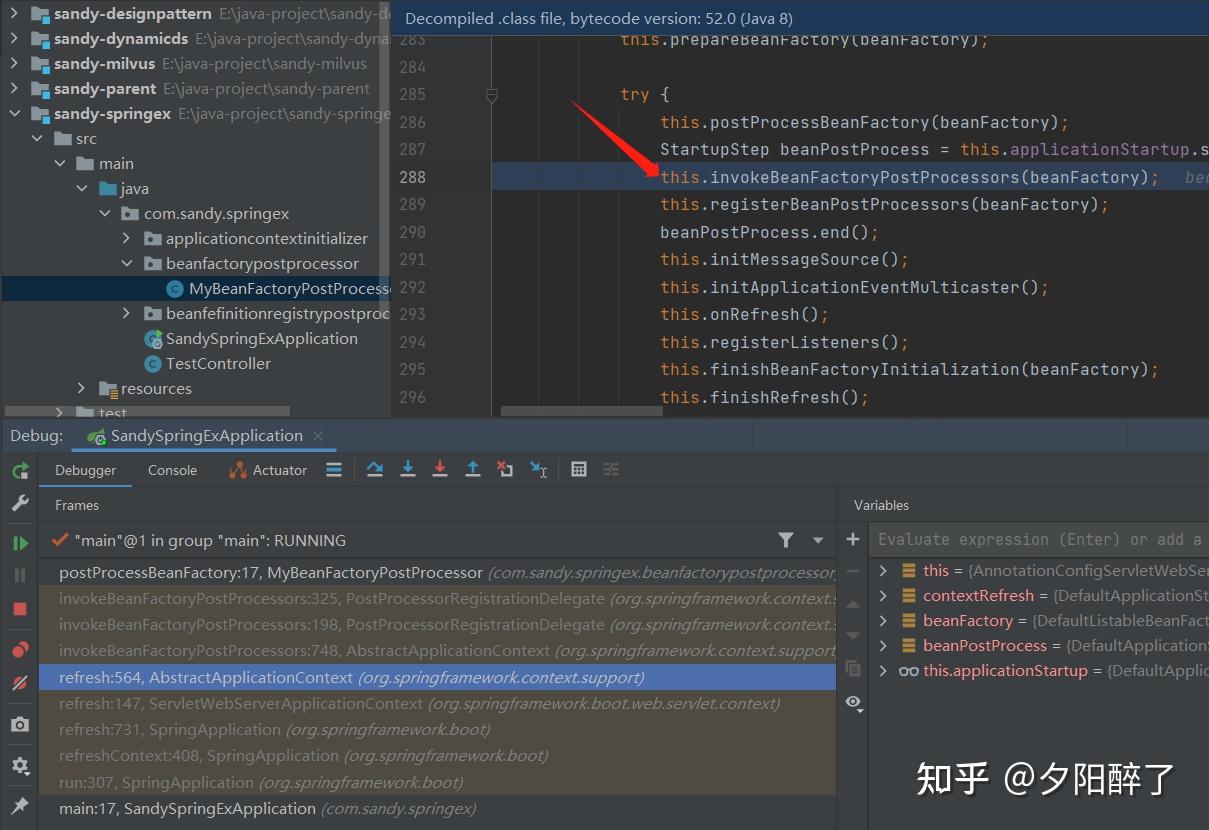Add a new watch with the plus button
The width and height of the screenshot is (1209, 830).
tap(852, 539)
